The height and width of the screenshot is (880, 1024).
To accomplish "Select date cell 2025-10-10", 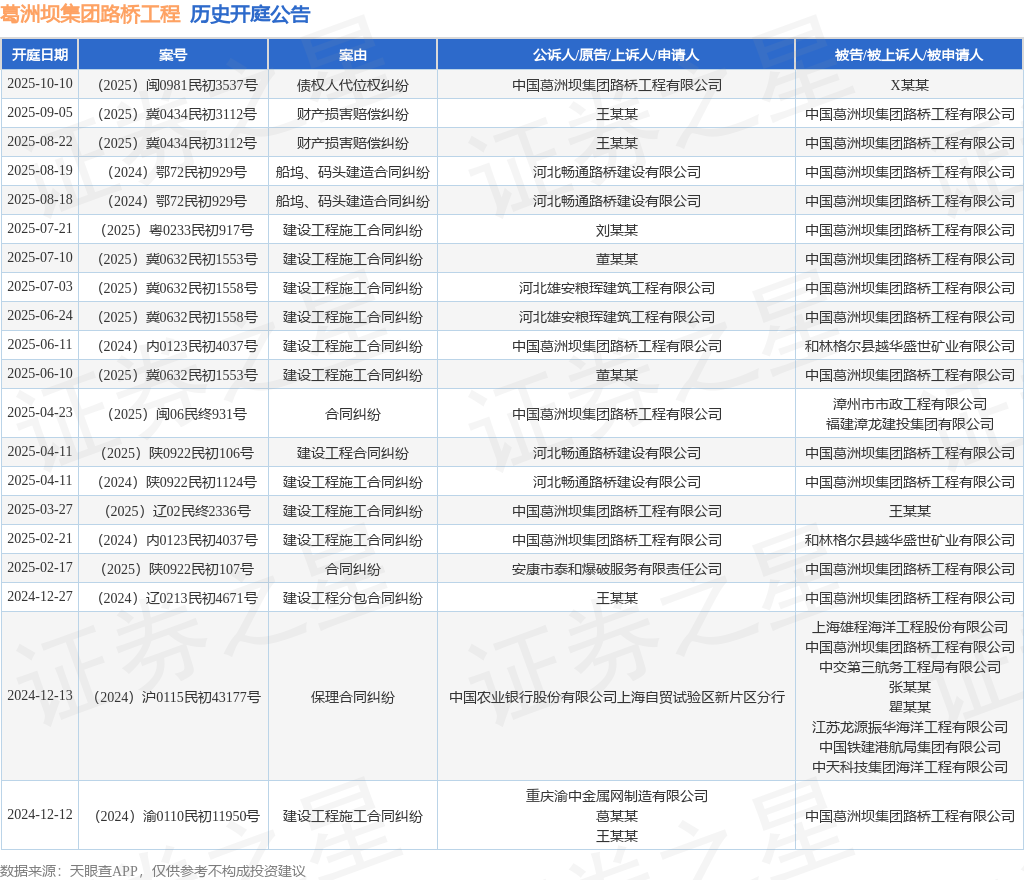I will pos(40,84).
